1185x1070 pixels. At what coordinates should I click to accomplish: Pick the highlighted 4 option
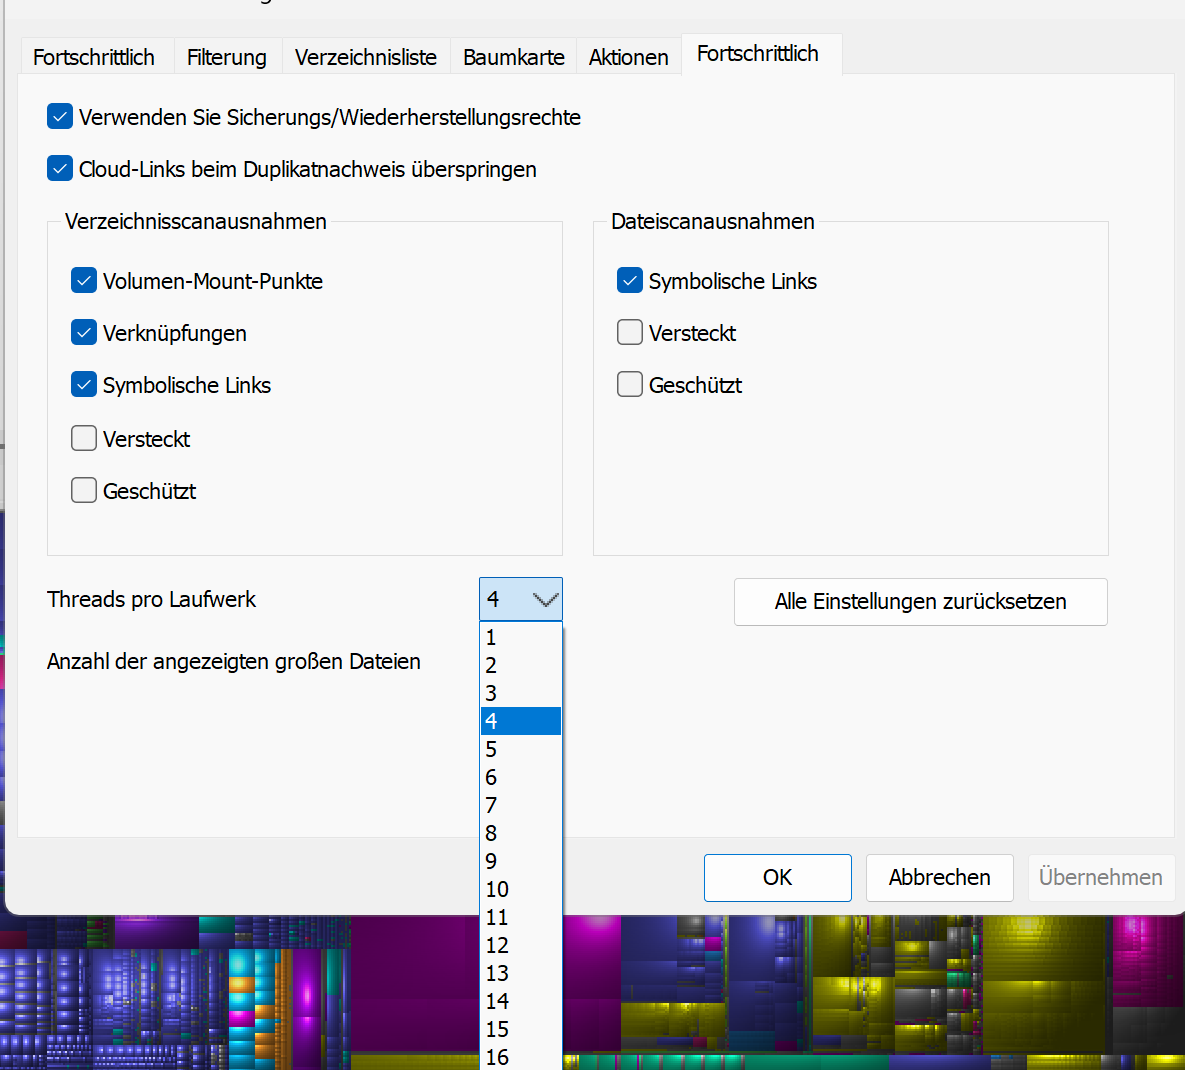(x=521, y=722)
